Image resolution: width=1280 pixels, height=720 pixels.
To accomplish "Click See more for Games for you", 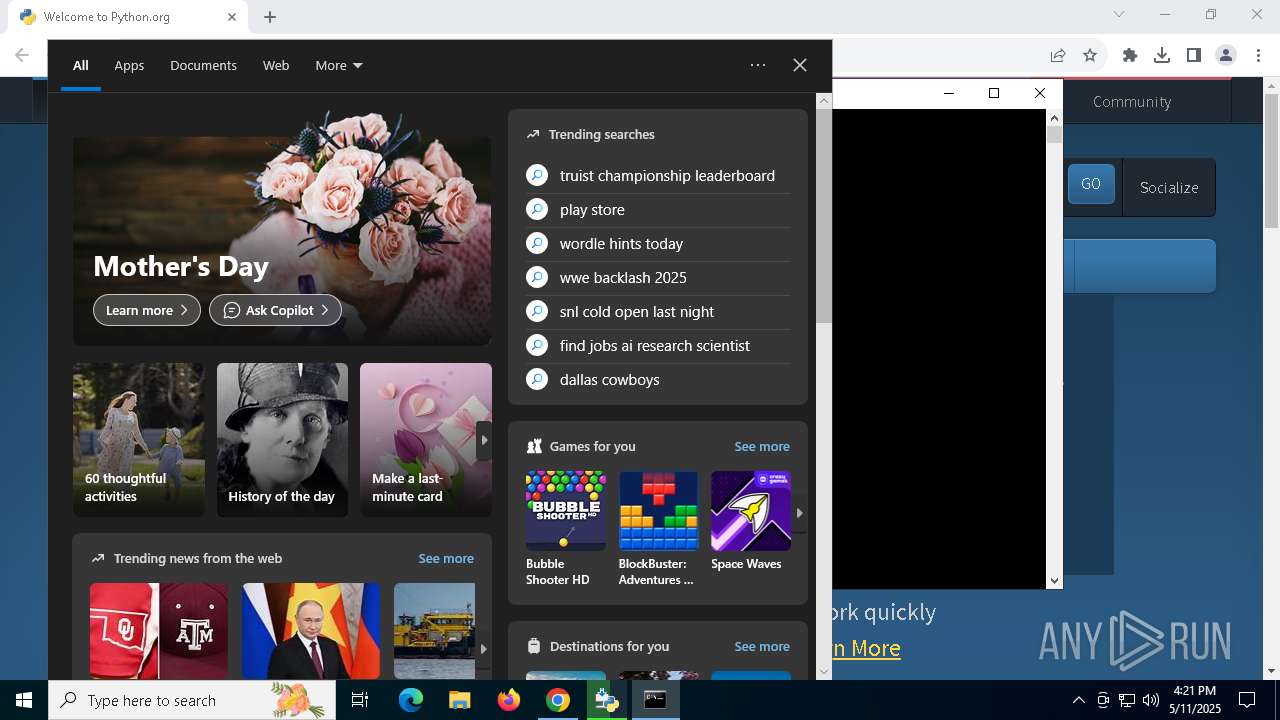I will [x=762, y=446].
